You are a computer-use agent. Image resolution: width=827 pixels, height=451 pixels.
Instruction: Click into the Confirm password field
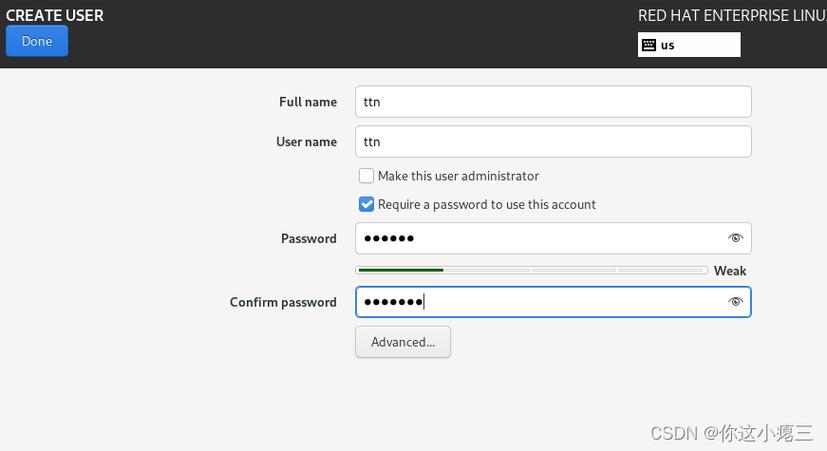point(553,302)
